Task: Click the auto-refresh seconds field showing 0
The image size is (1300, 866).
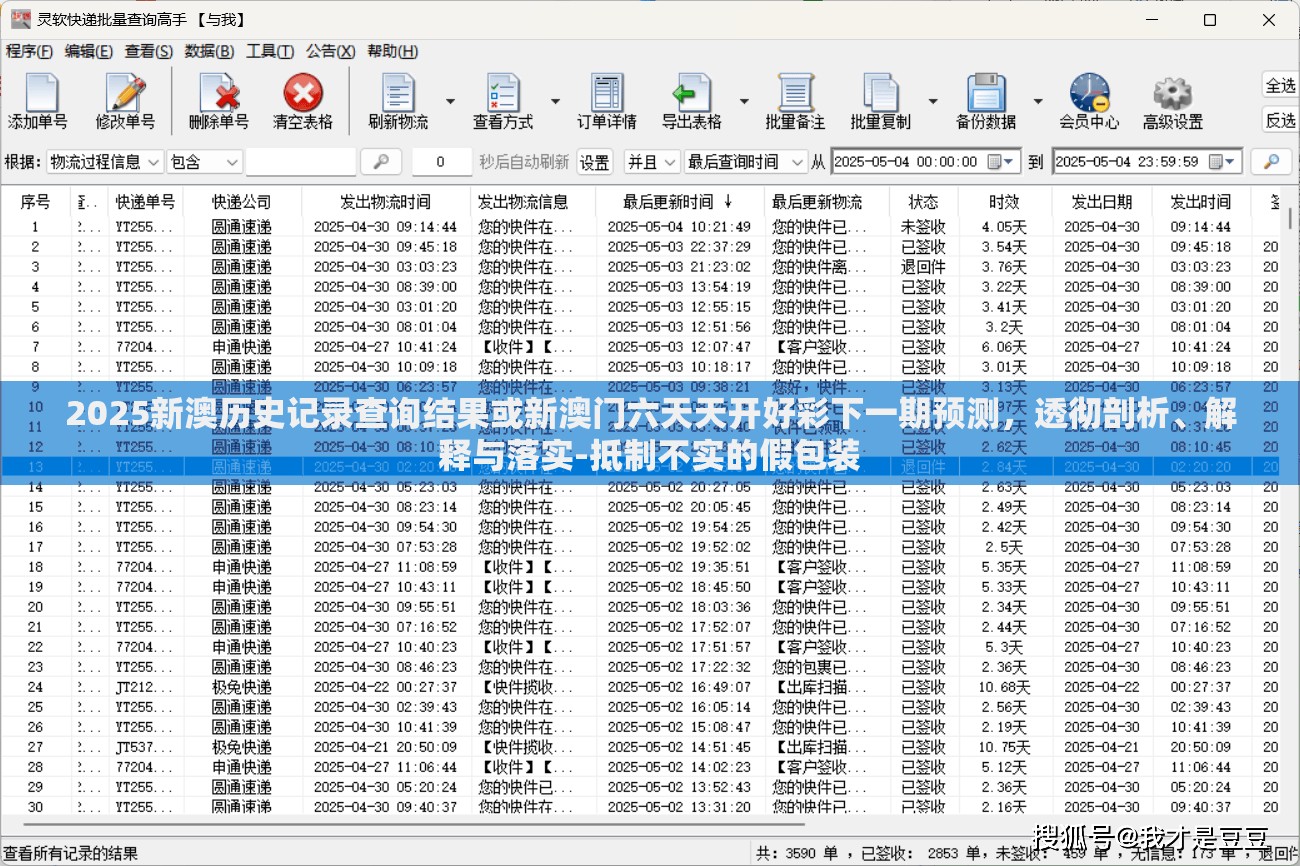Action: (x=441, y=161)
